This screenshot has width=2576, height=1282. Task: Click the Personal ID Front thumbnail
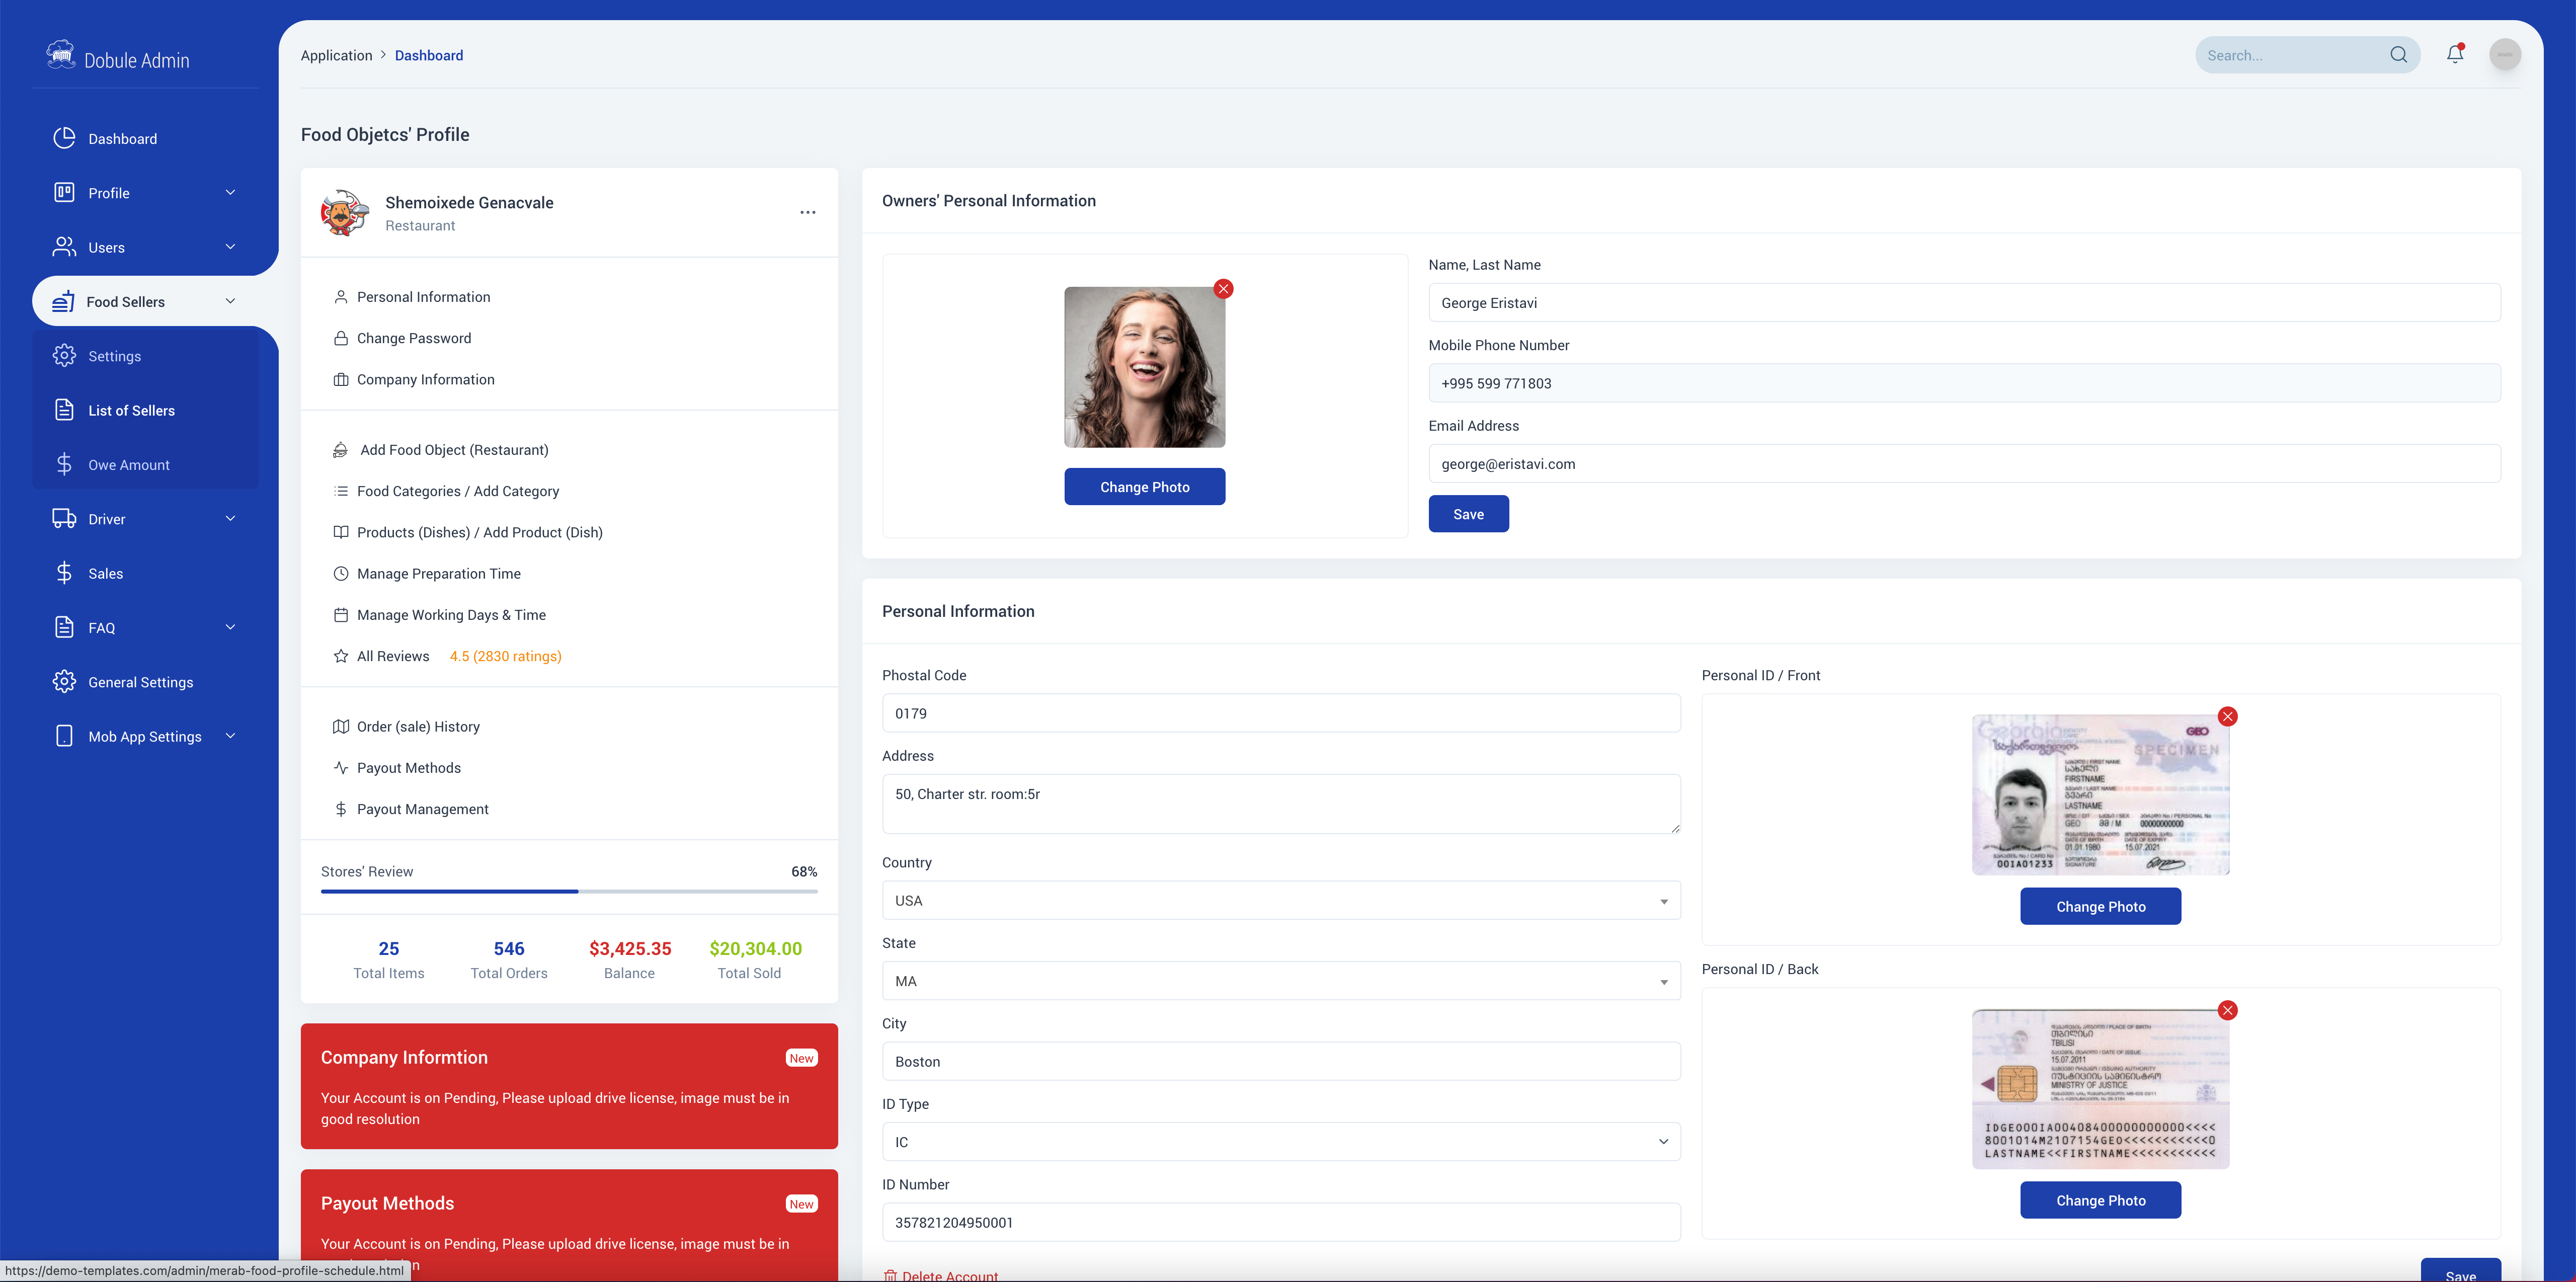tap(2100, 795)
